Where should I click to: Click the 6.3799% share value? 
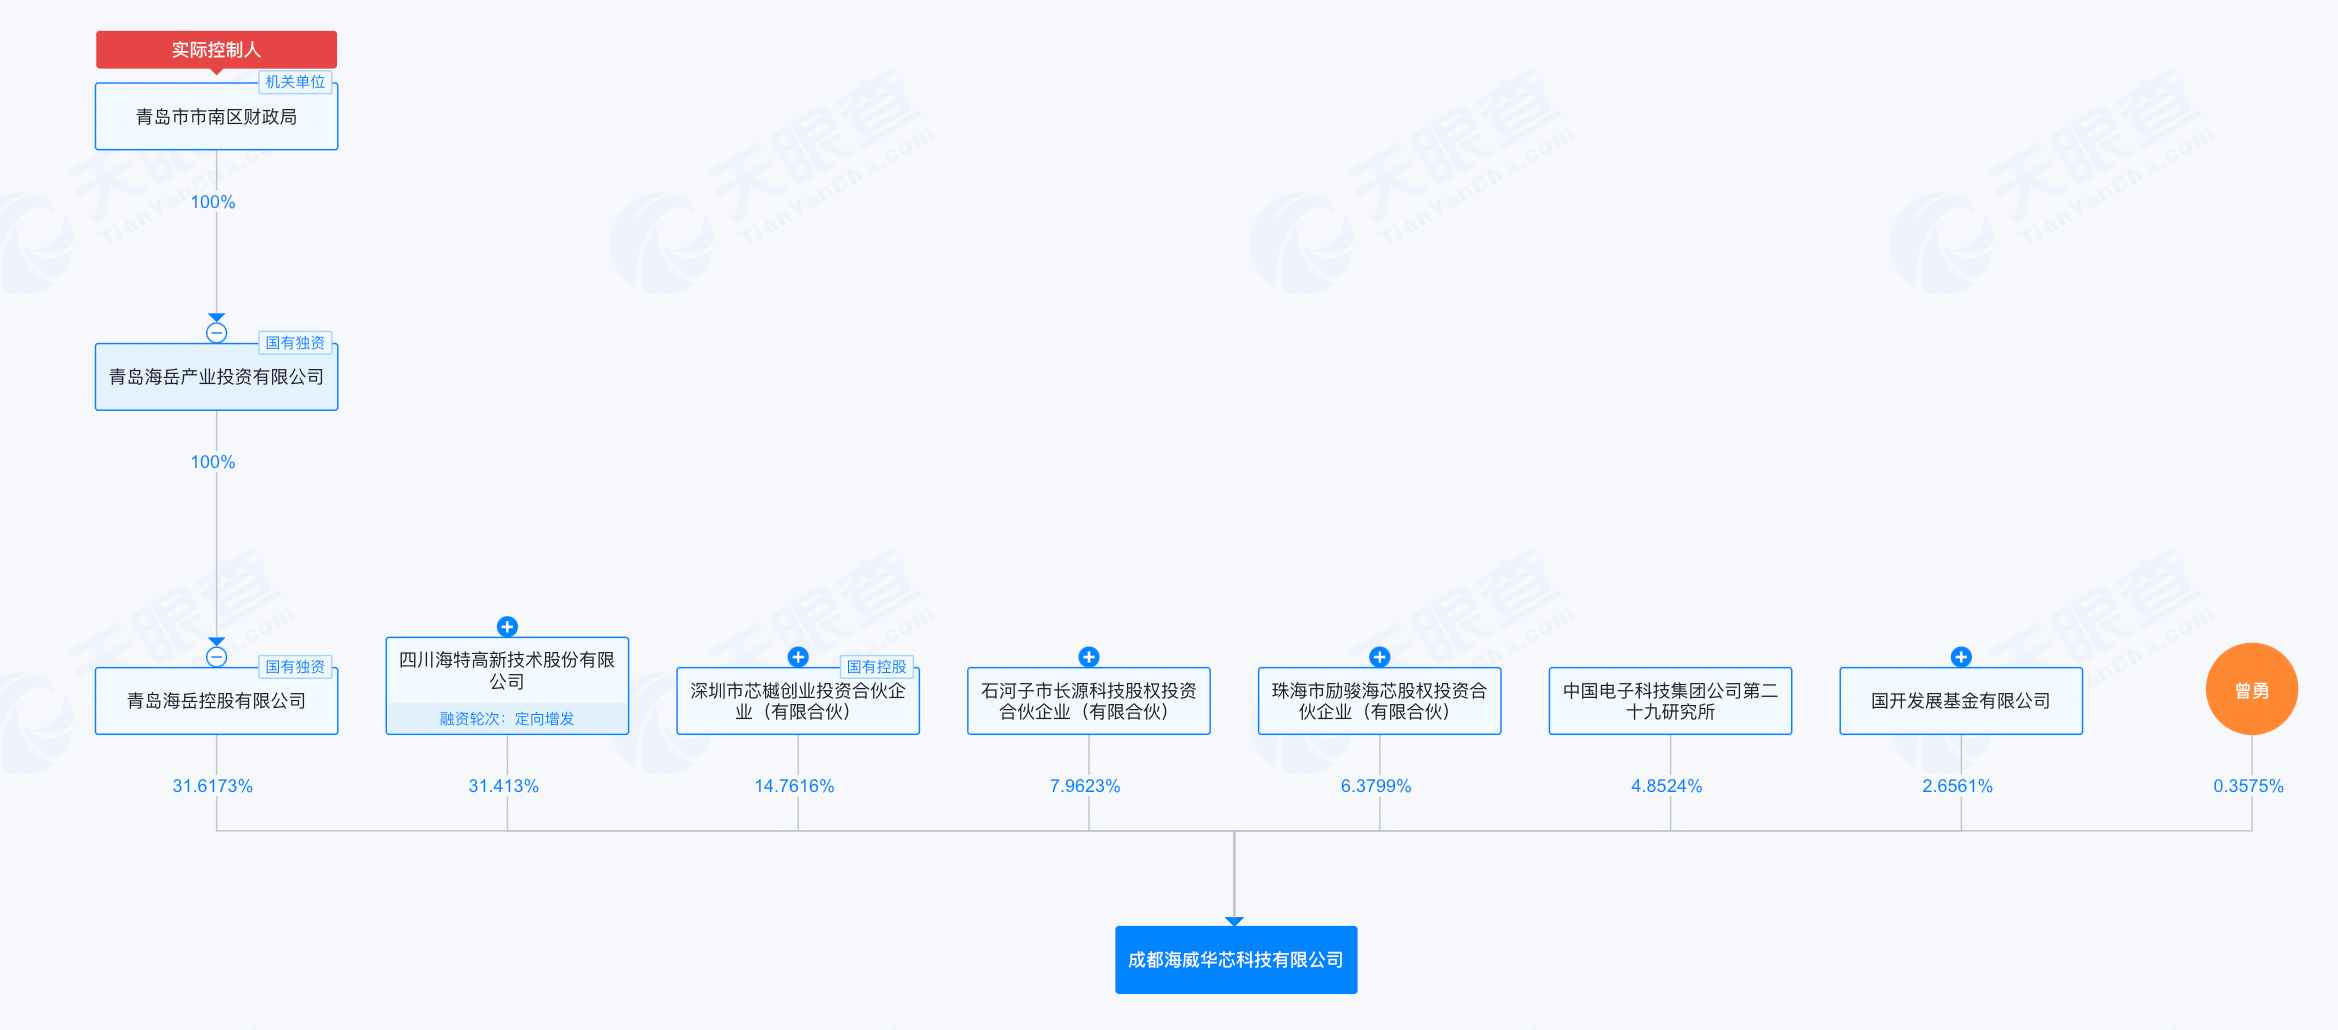coord(1376,786)
